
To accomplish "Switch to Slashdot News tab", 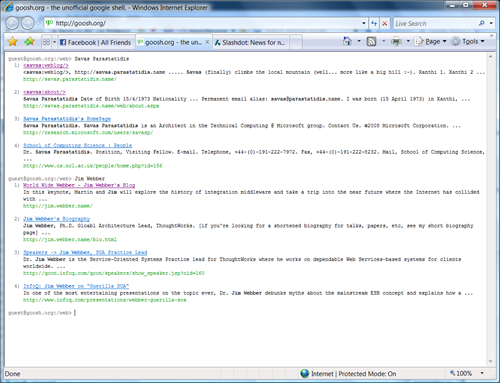I will [251, 42].
